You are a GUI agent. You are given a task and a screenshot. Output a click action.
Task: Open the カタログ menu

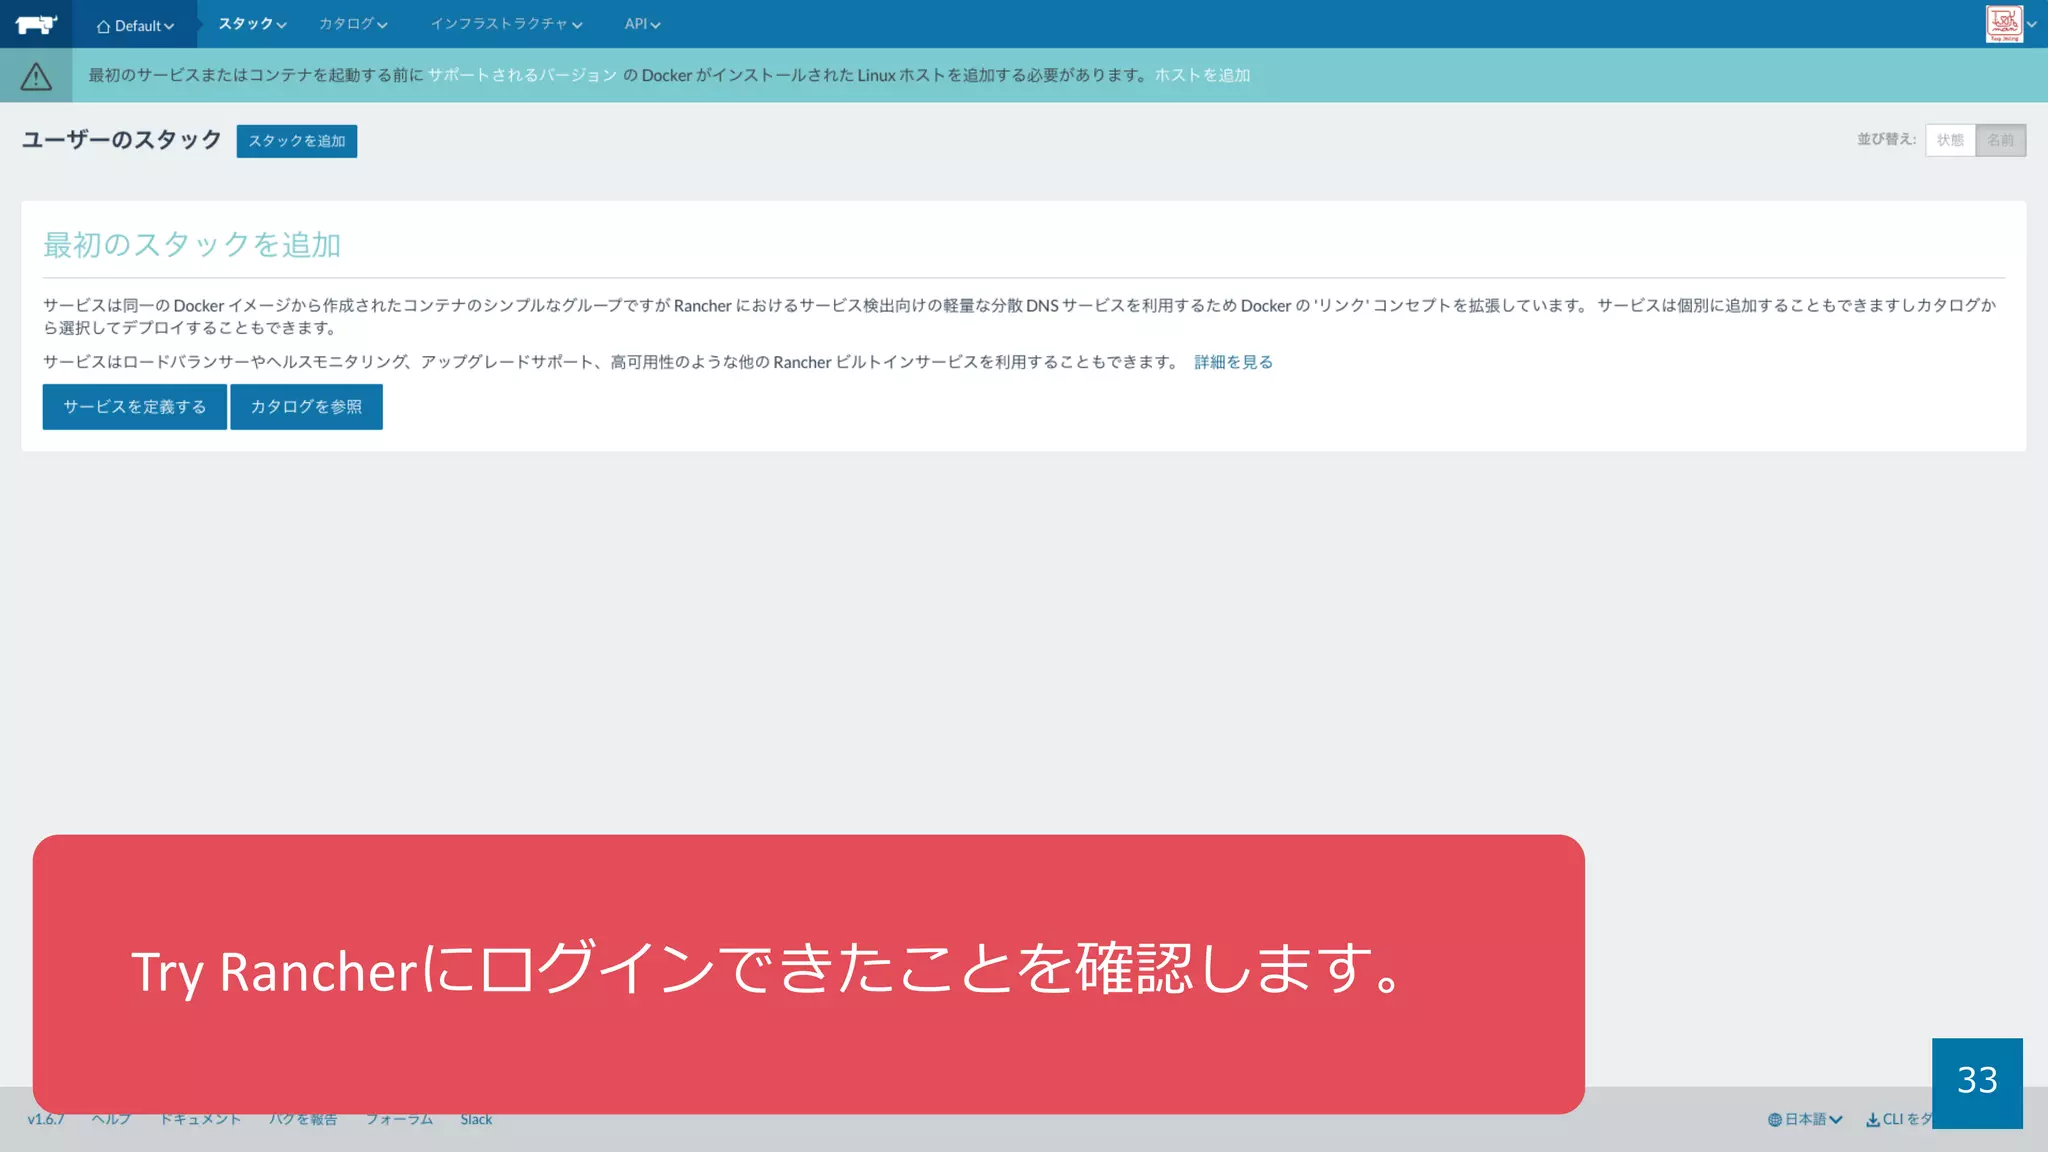[353, 24]
